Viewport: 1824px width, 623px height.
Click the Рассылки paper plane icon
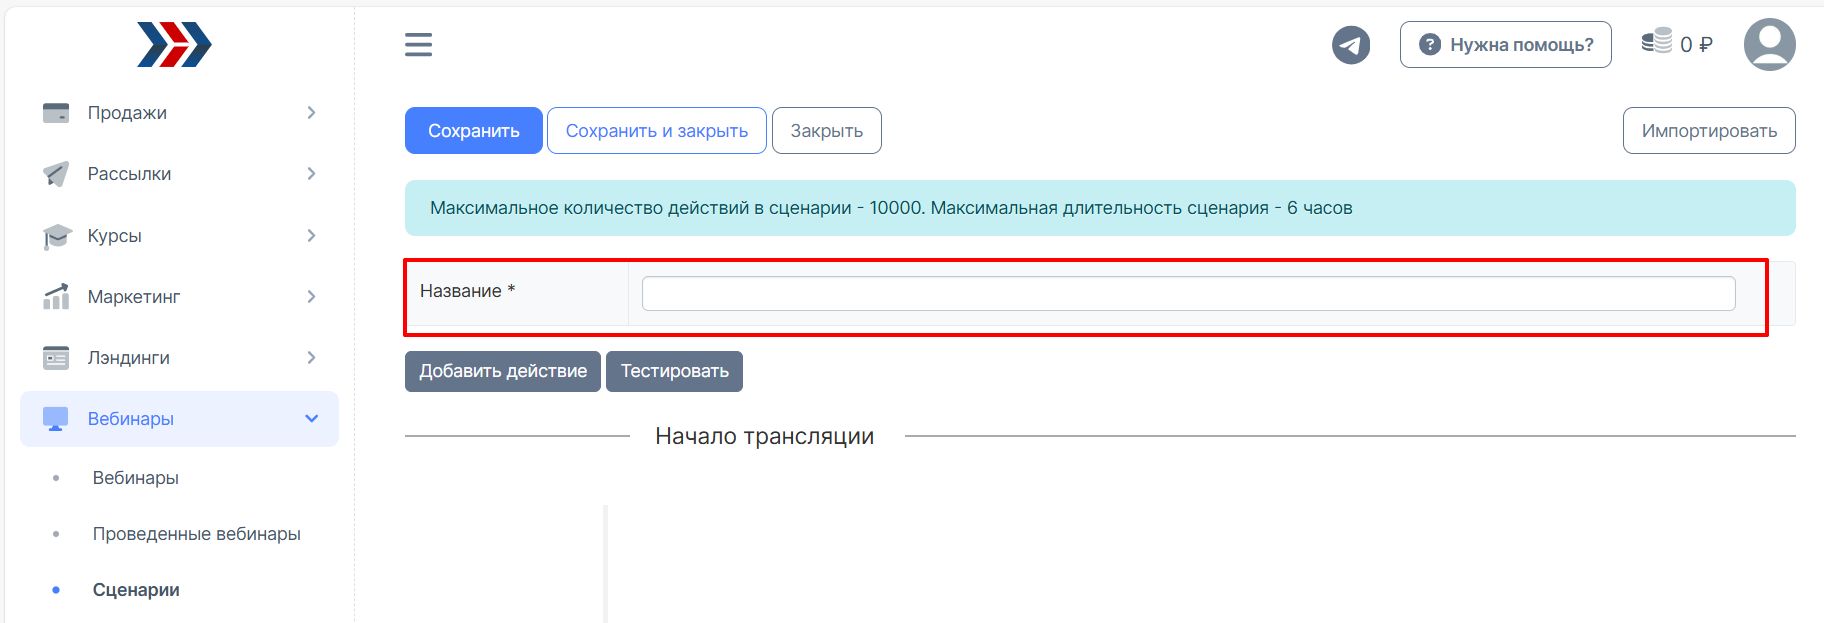coord(56,174)
